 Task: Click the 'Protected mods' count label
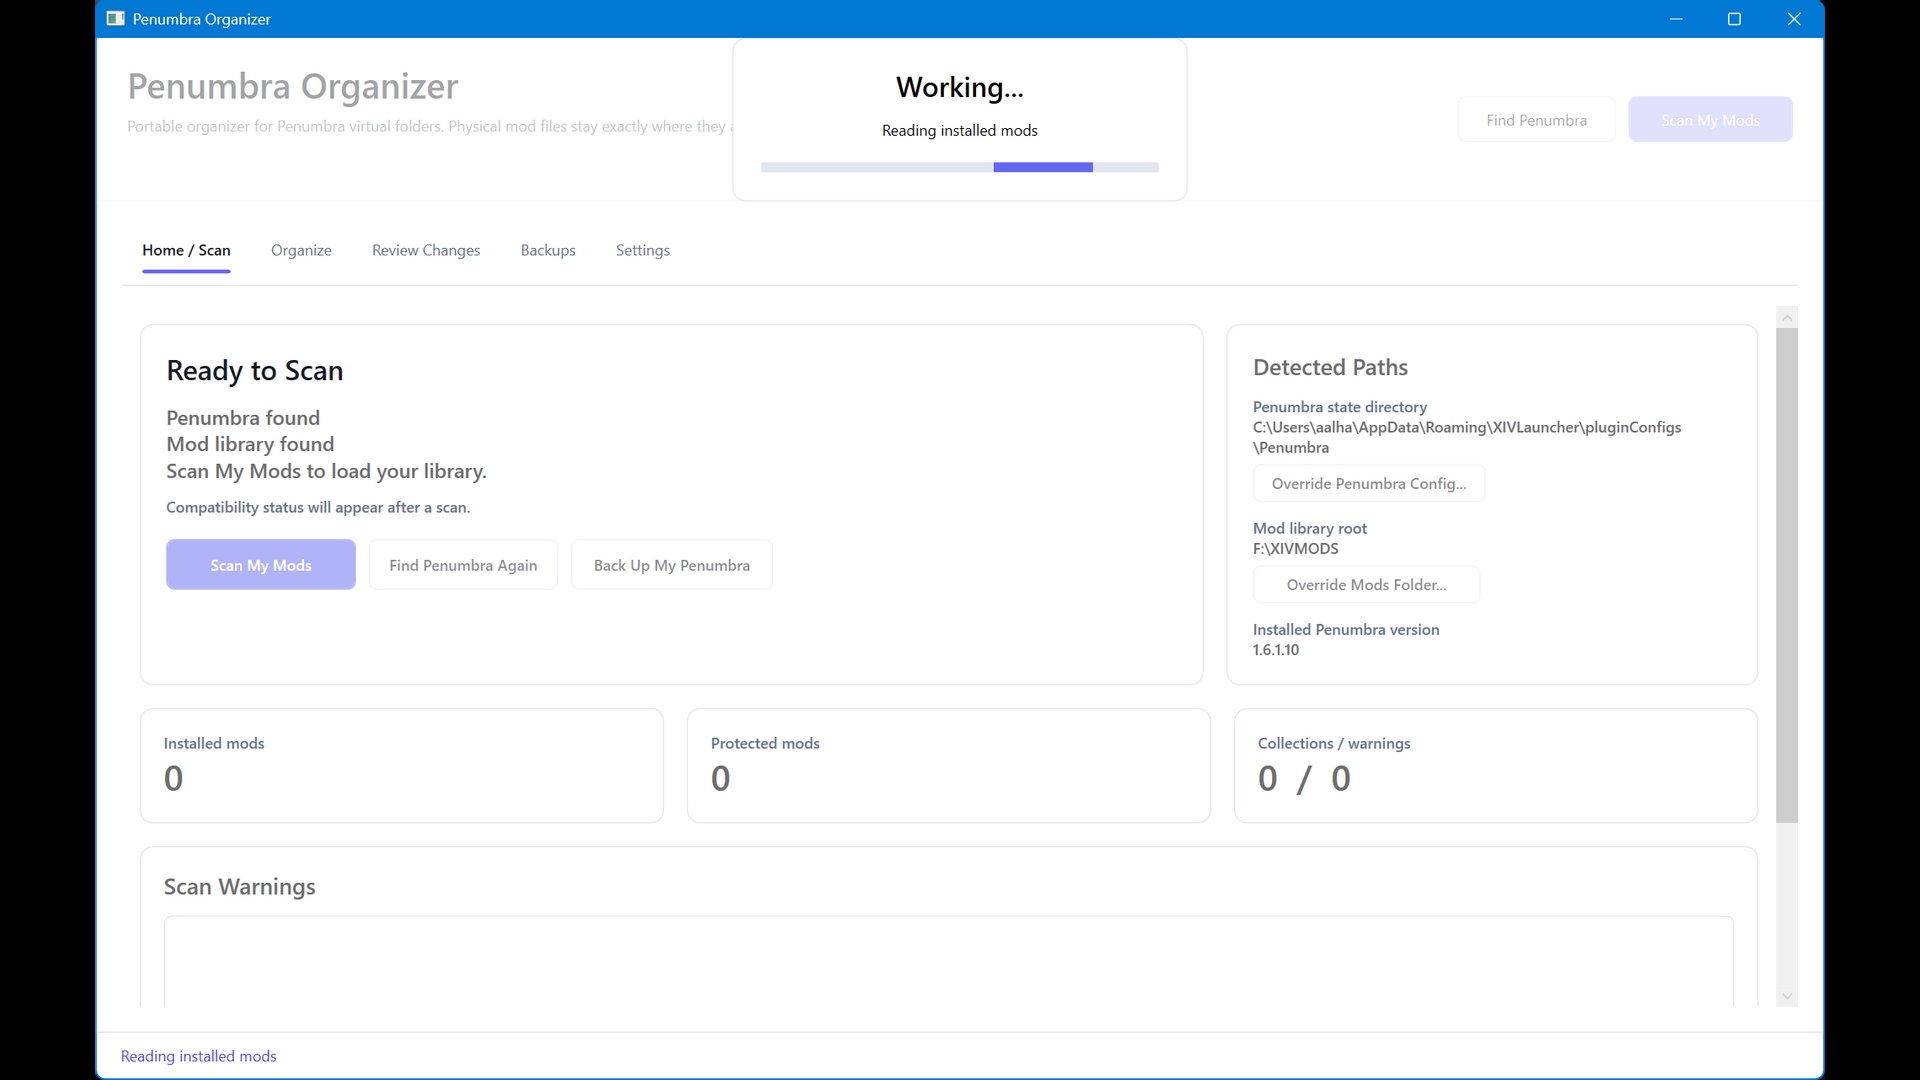pyautogui.click(x=765, y=743)
